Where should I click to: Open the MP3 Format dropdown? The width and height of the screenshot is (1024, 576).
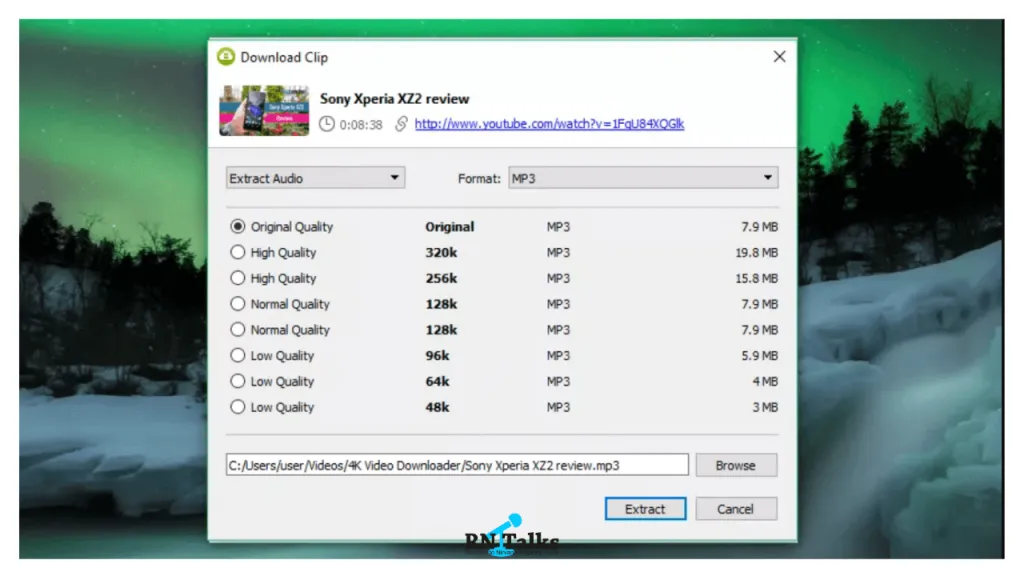click(x=643, y=178)
